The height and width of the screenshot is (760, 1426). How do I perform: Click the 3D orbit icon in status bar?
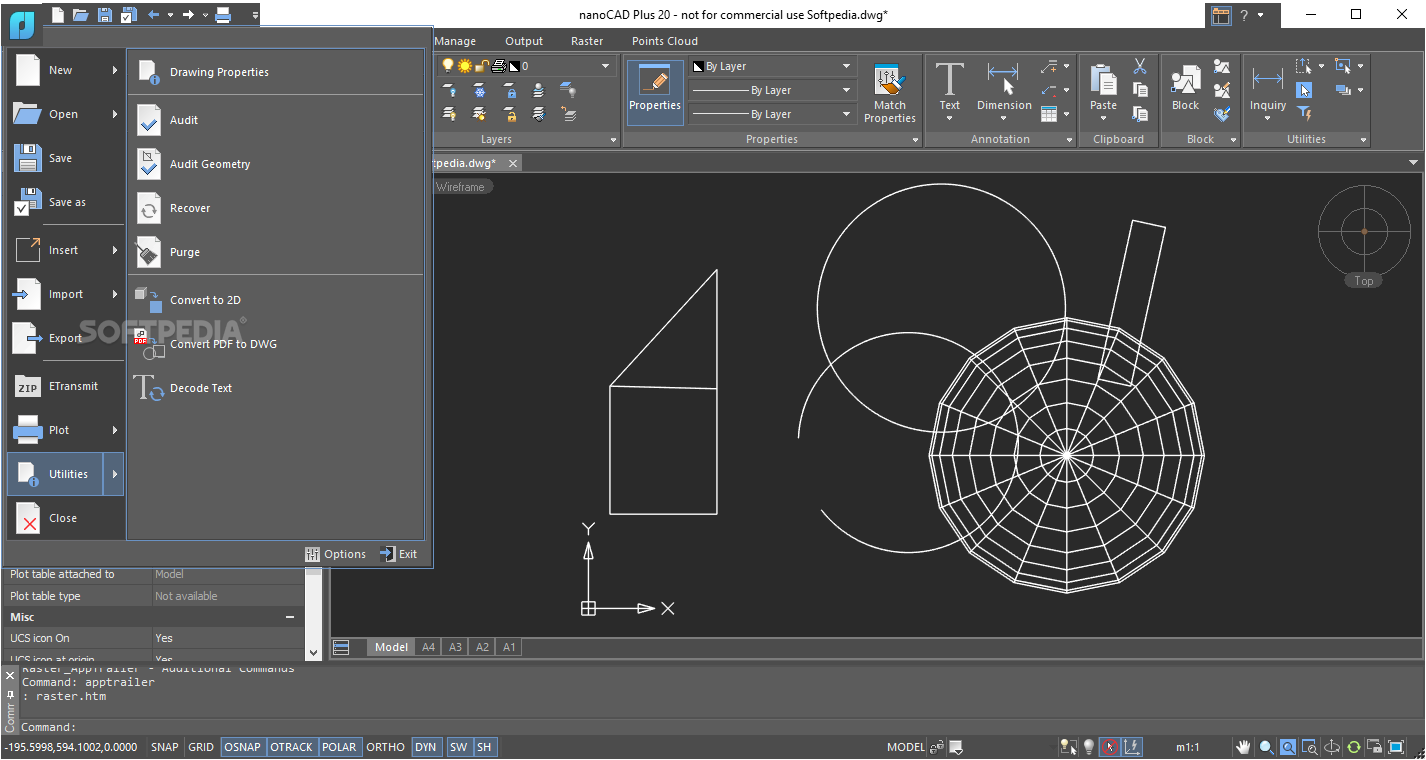tap(1332, 747)
